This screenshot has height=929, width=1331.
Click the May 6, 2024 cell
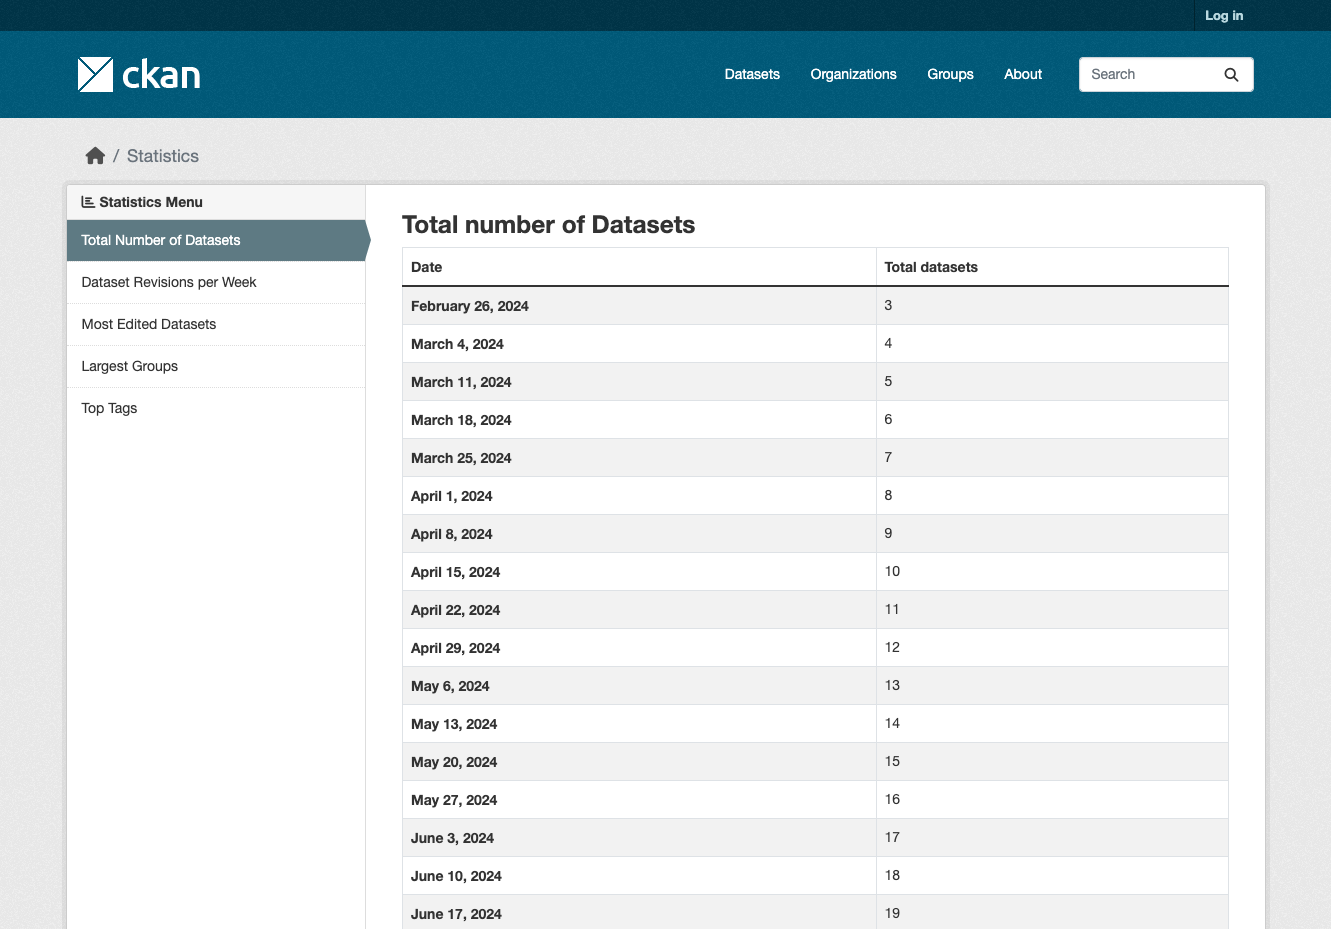[x=639, y=686]
